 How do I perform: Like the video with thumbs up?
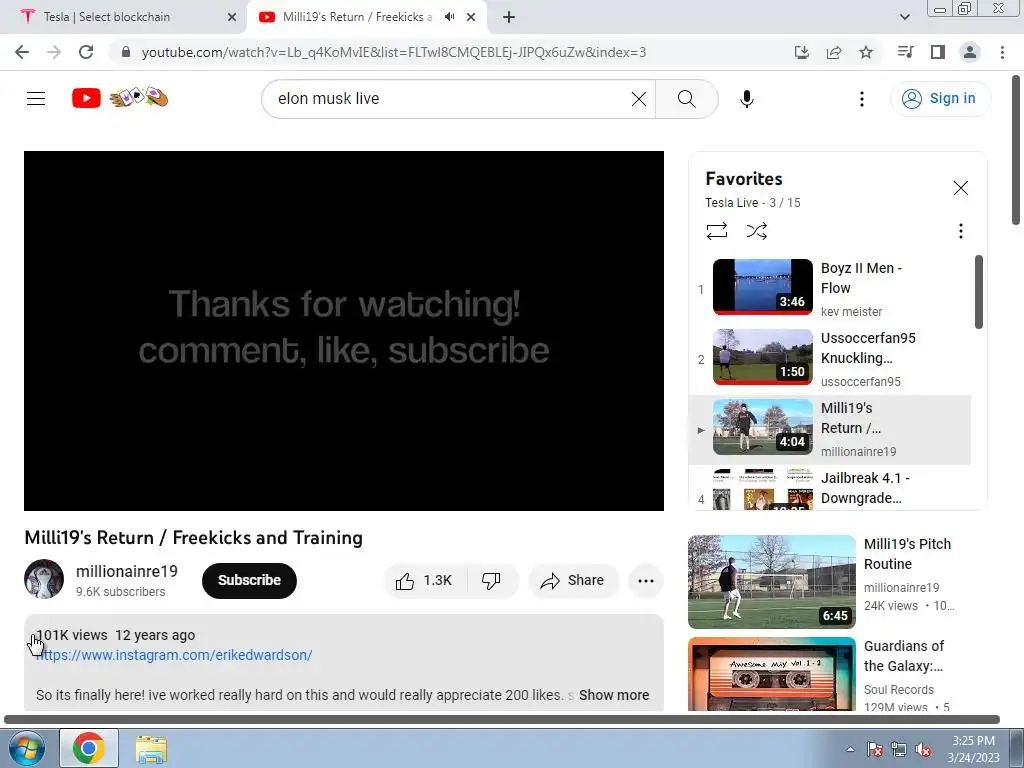tap(424, 581)
